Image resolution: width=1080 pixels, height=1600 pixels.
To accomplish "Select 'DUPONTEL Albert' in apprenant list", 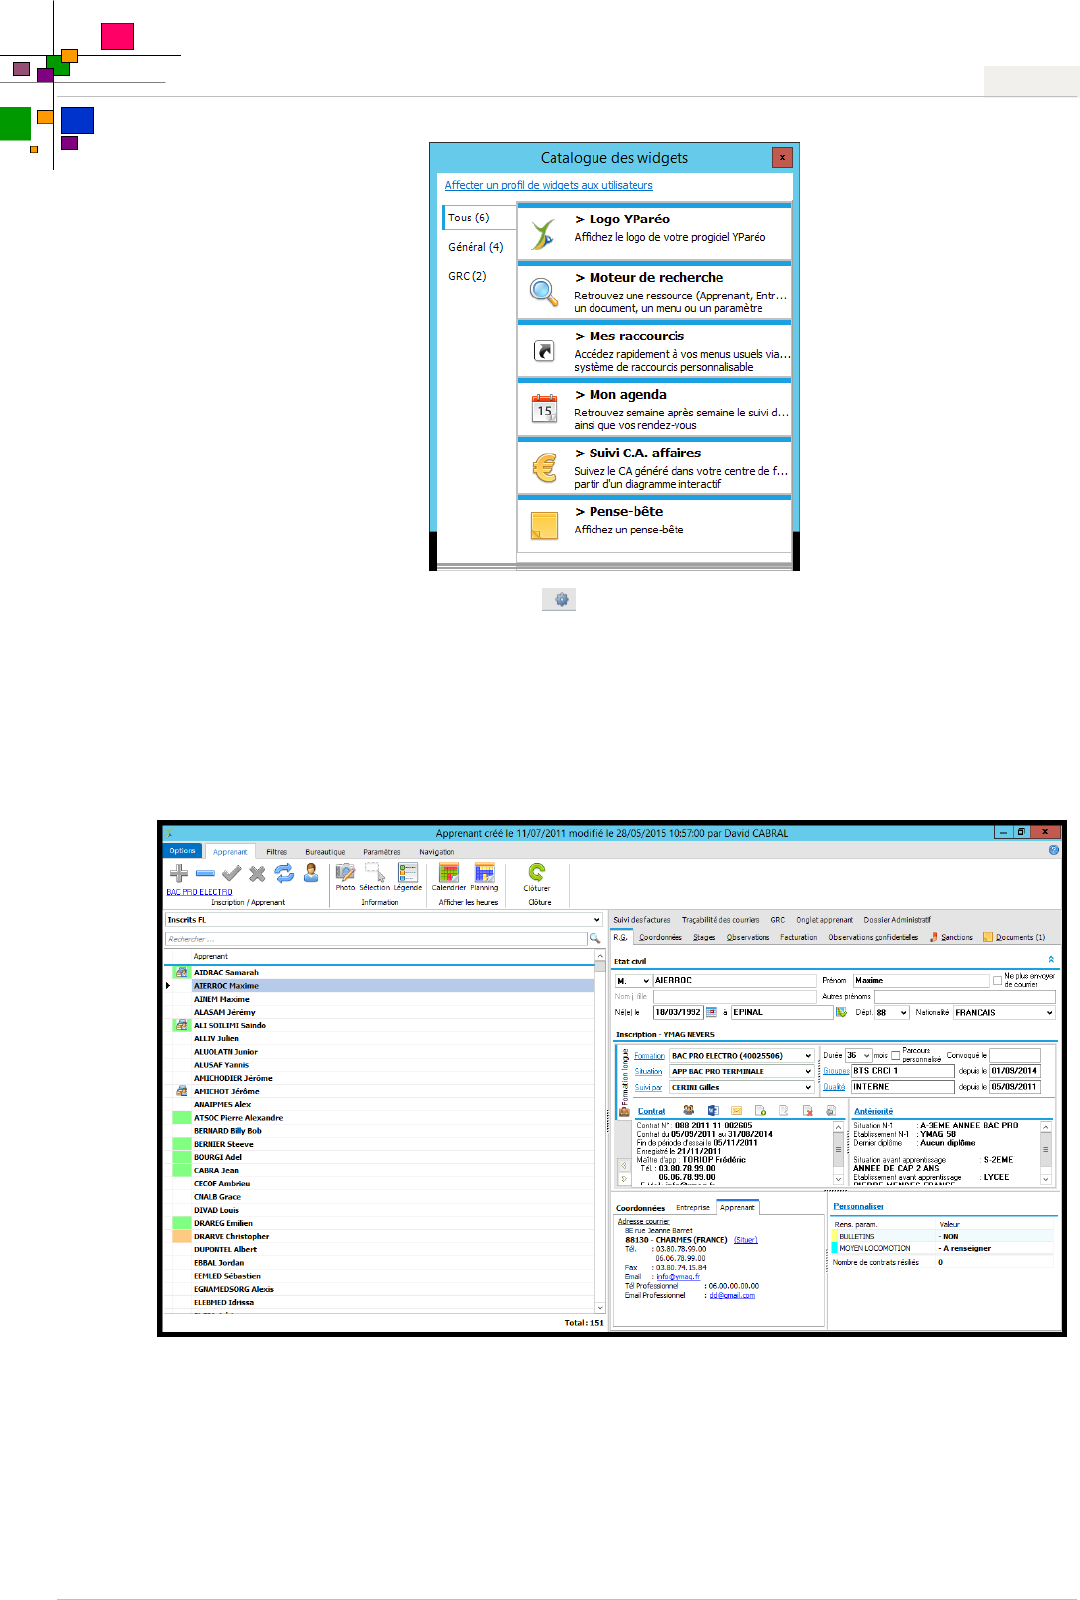I will [x=384, y=1250].
